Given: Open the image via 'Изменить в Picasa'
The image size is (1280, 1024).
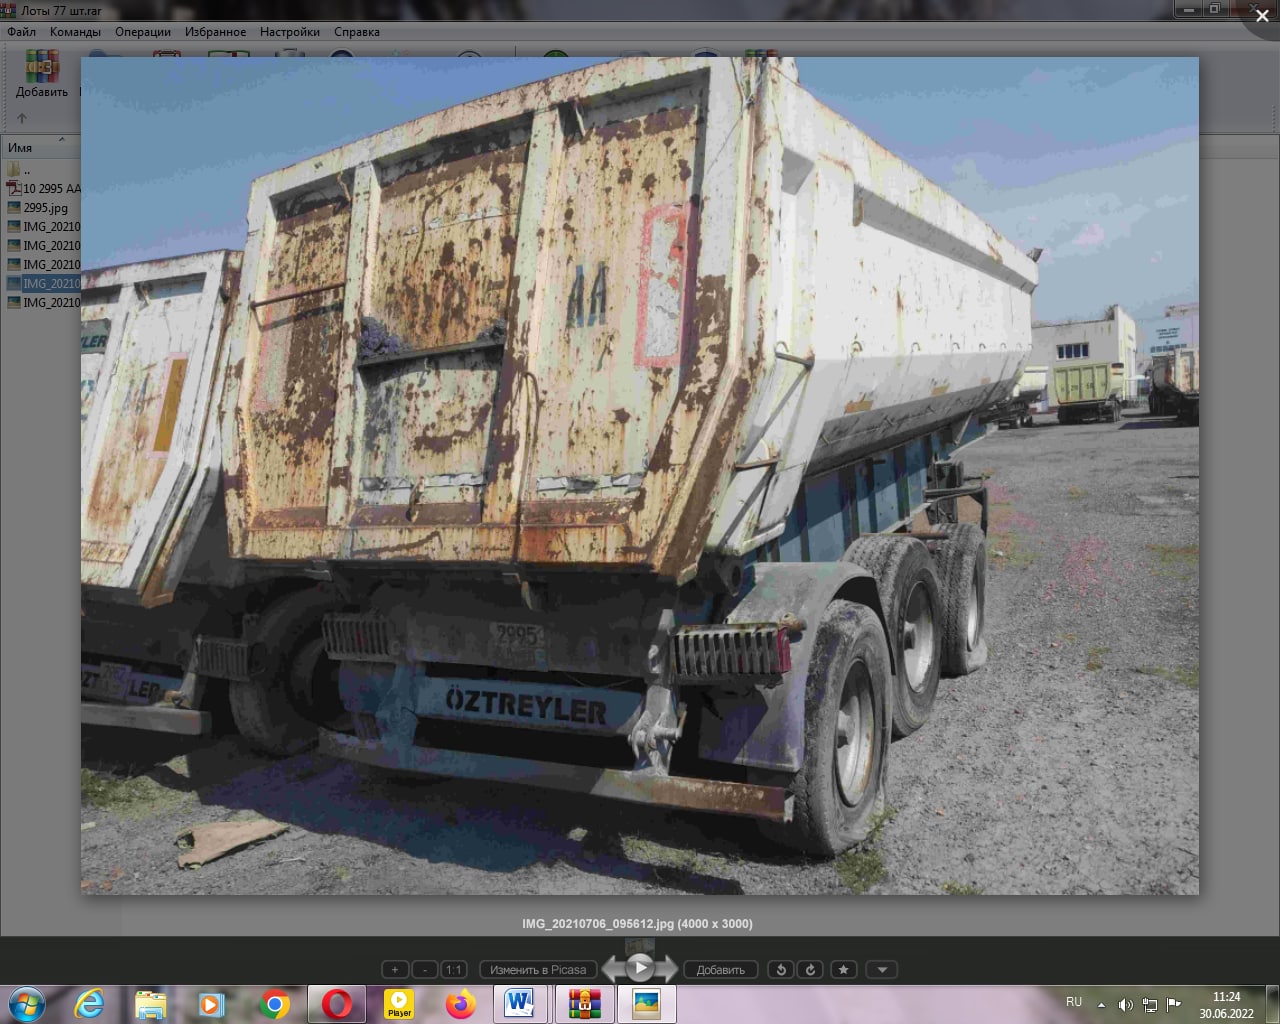Looking at the screenshot, I should 538,969.
